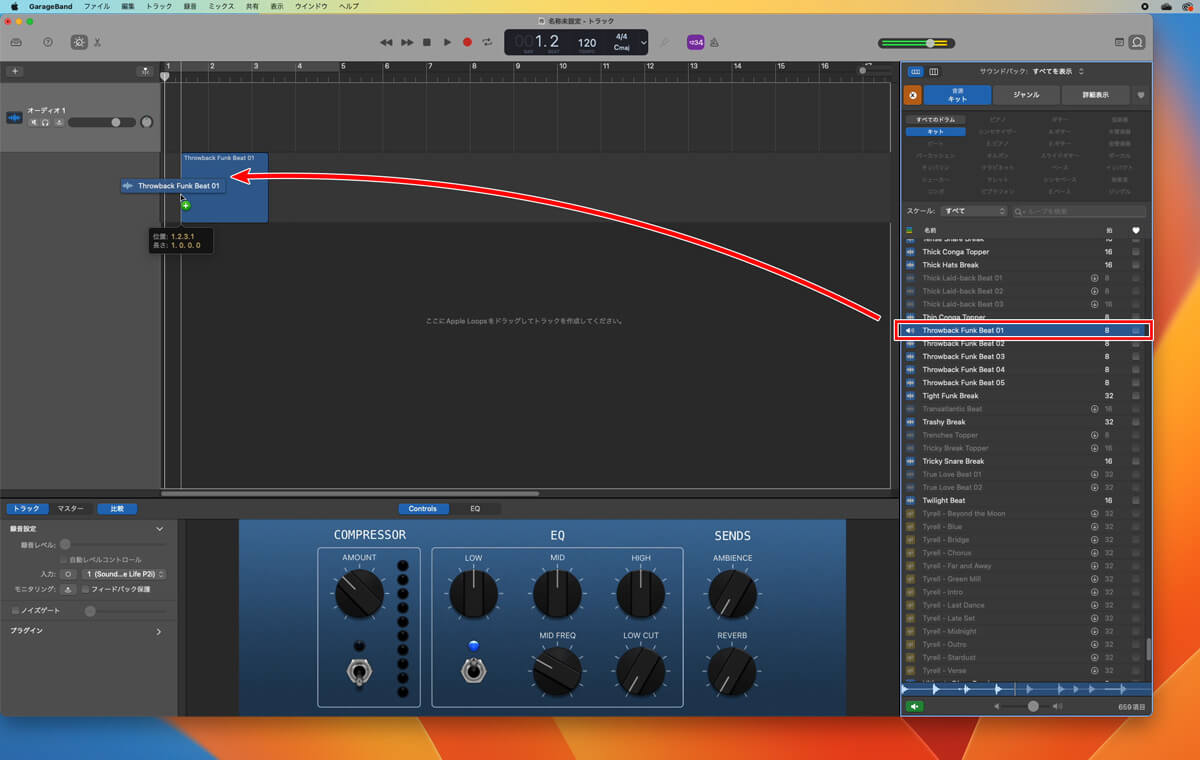Screen dimensions: 1200x760
Task: Show favorites with heart filter button
Action: 1141,95
